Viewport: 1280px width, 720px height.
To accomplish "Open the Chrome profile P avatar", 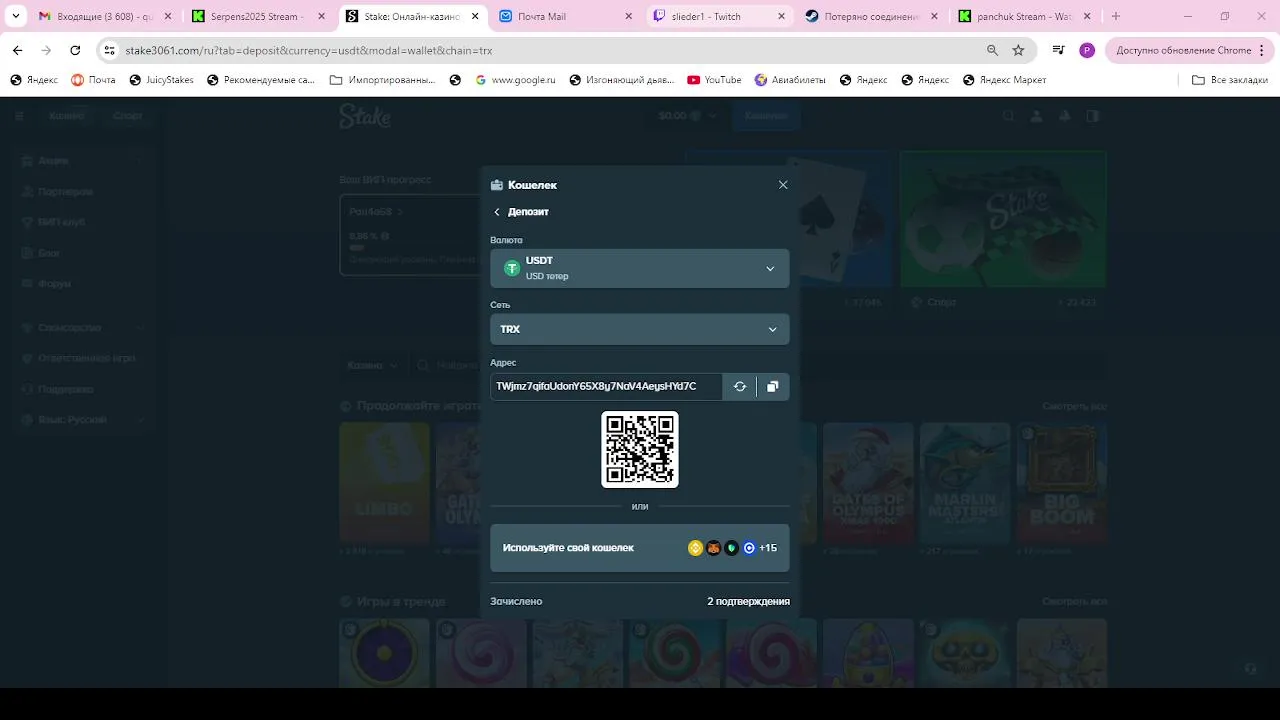I will [1087, 50].
